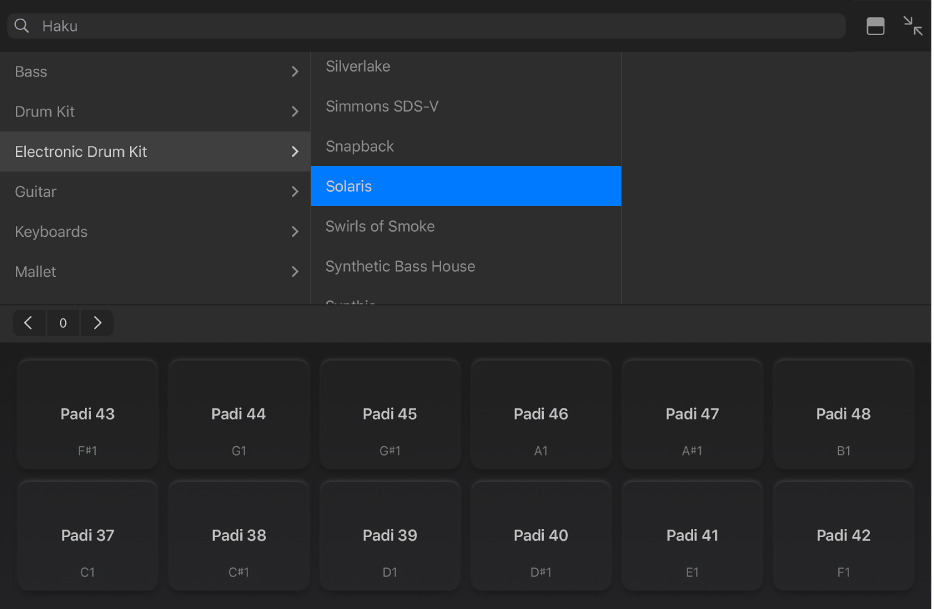Select the Electronic Drum Kit category

pyautogui.click(x=81, y=152)
